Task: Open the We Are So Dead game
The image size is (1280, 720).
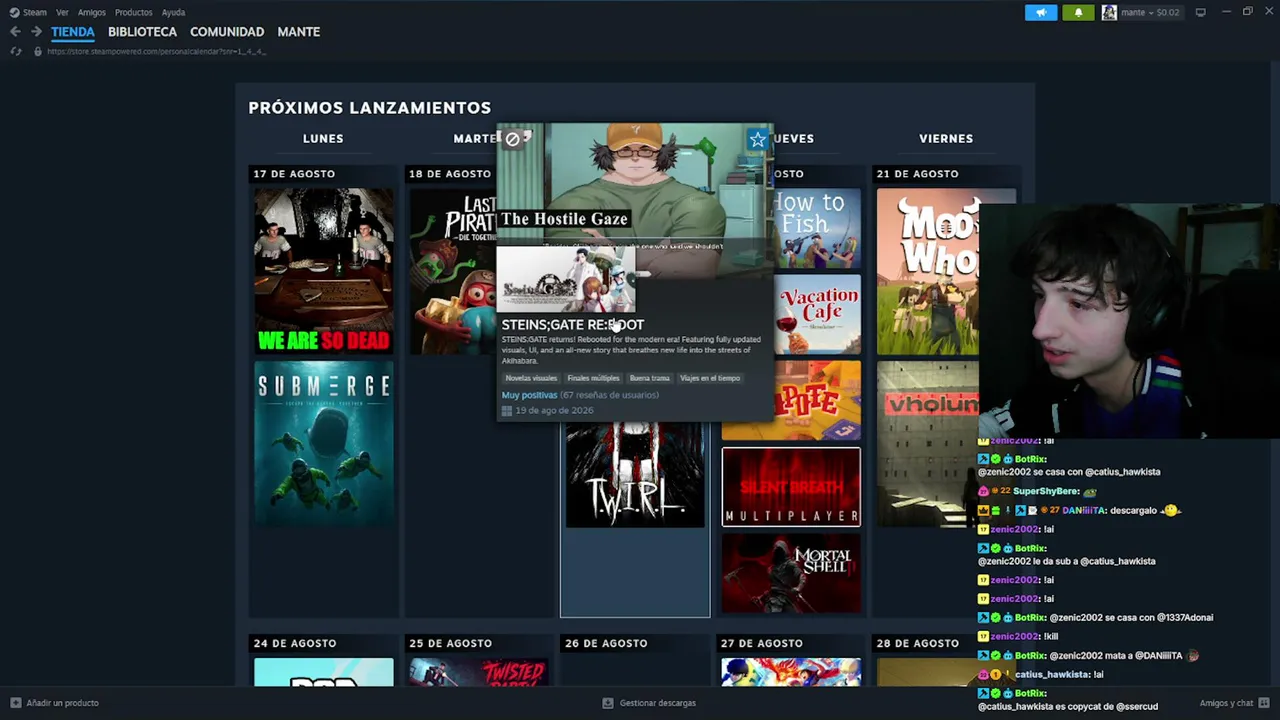Action: point(323,271)
